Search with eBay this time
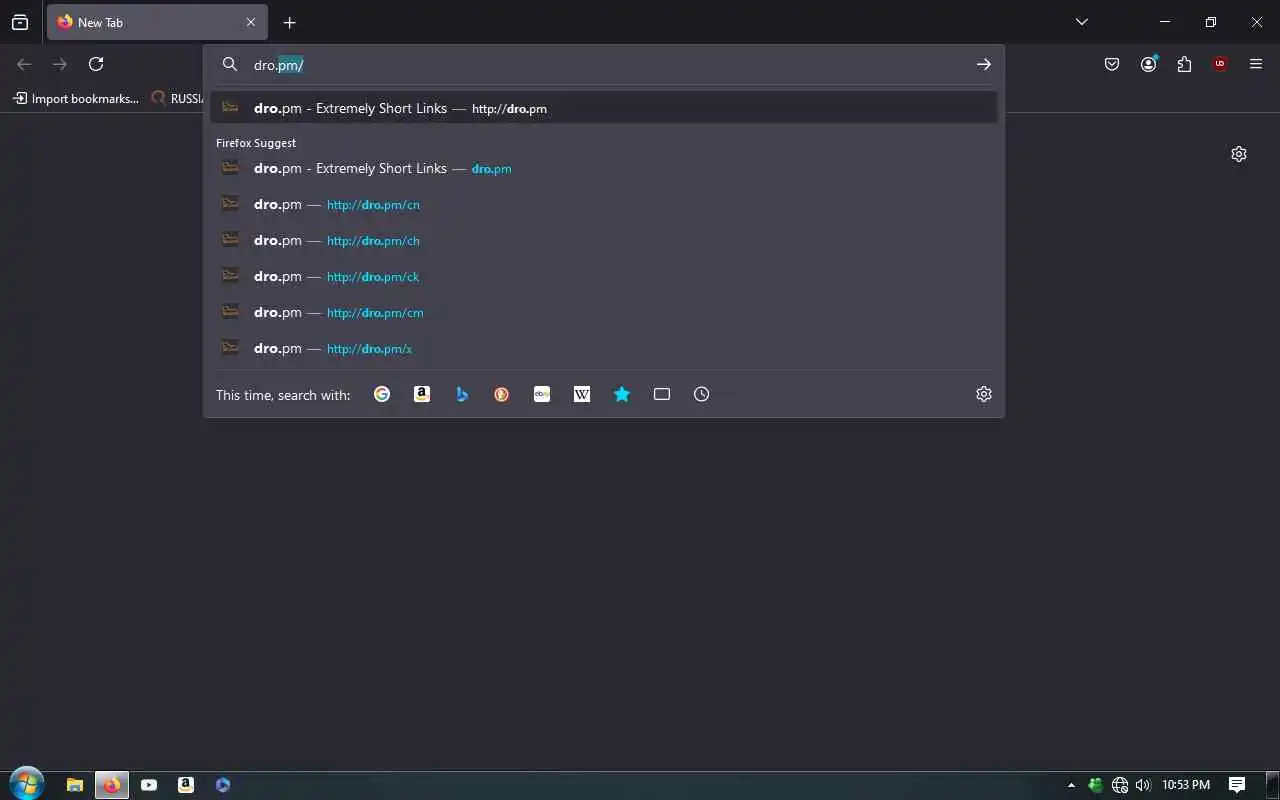The image size is (1280, 800). (x=542, y=394)
